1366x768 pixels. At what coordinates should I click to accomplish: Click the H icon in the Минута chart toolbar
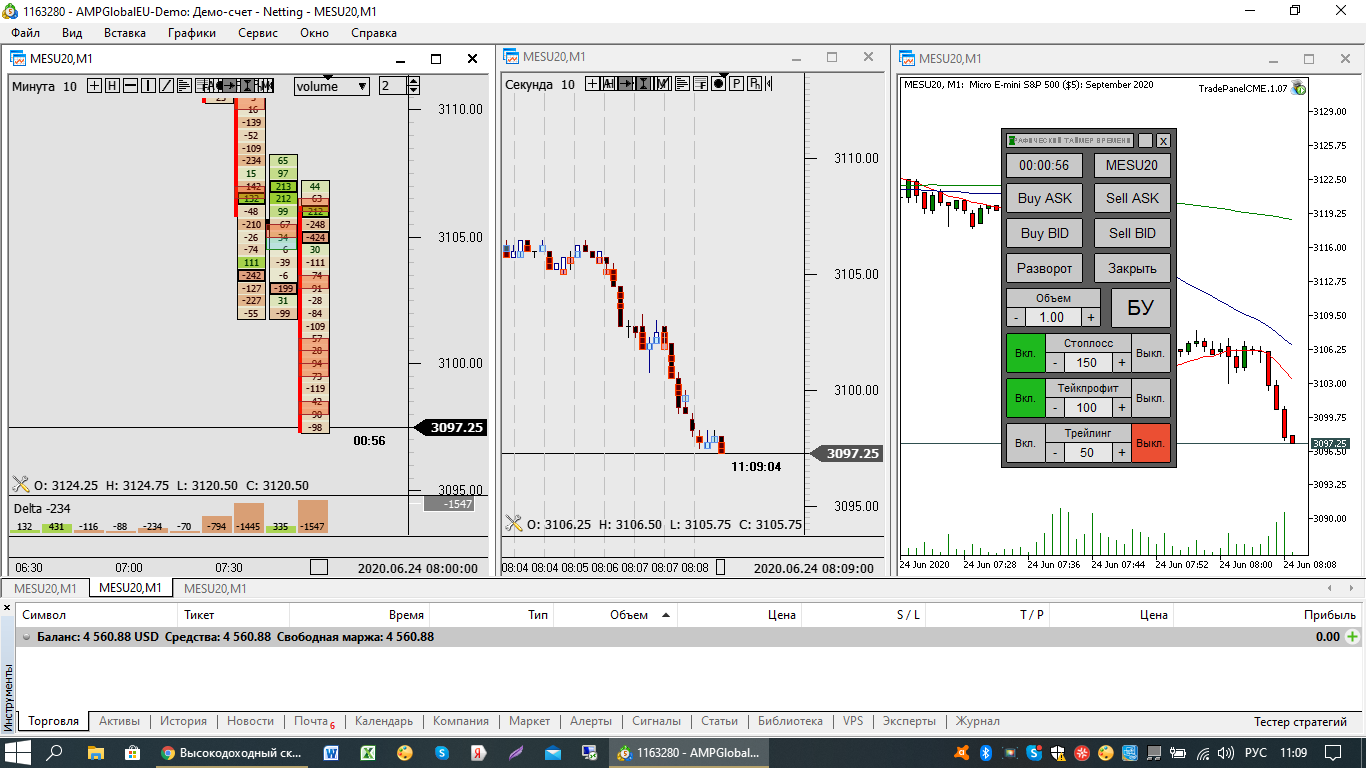pyautogui.click(x=112, y=86)
